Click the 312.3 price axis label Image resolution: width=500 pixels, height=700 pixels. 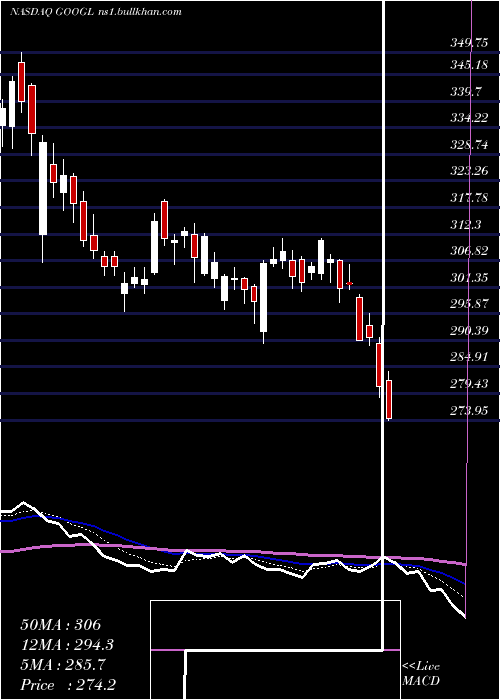pyautogui.click(x=466, y=224)
